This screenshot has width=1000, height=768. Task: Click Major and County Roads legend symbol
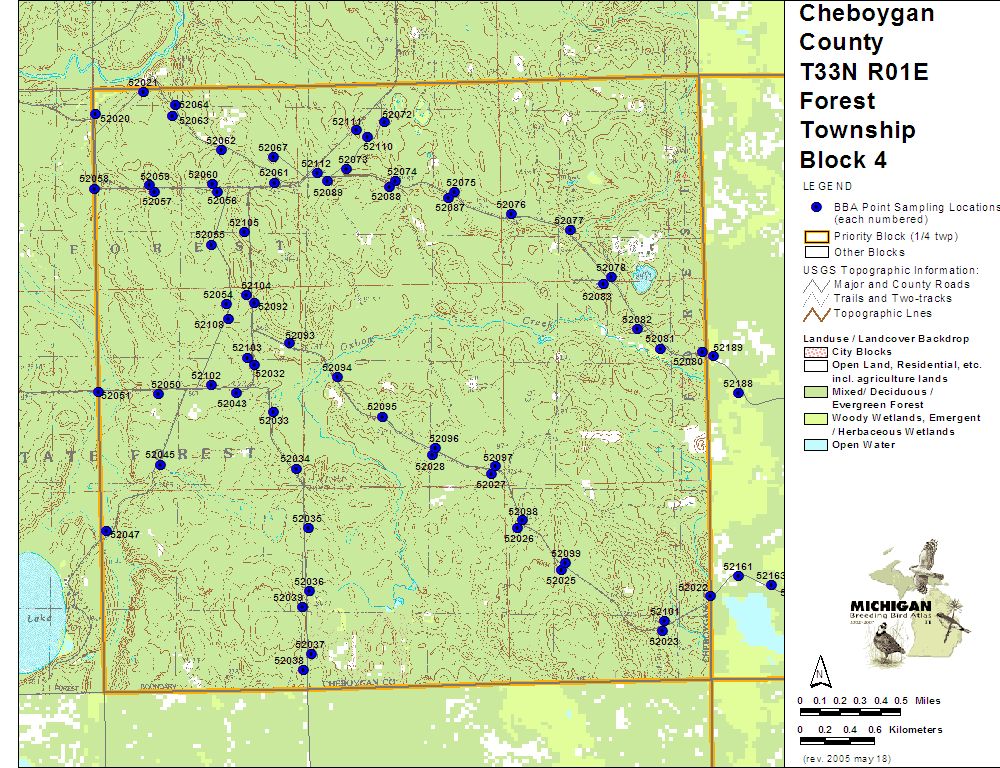[x=816, y=284]
